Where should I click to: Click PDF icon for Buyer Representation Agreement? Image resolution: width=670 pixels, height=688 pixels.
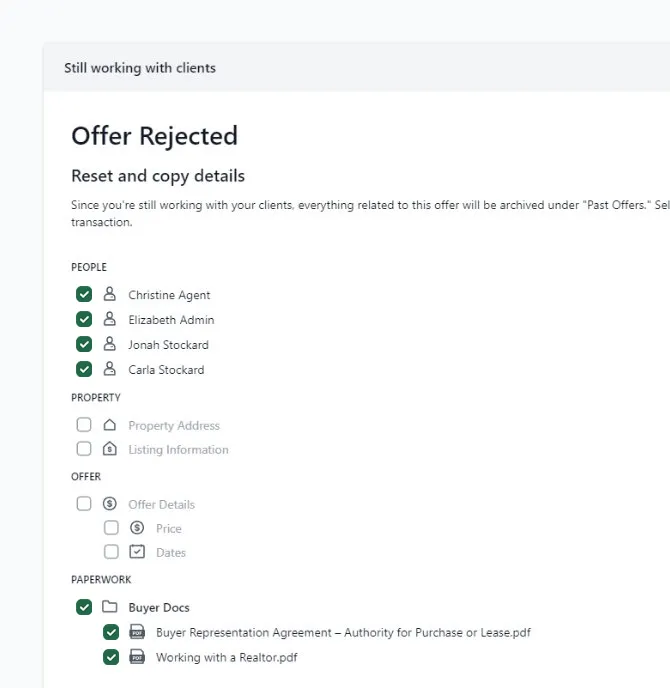(137, 632)
